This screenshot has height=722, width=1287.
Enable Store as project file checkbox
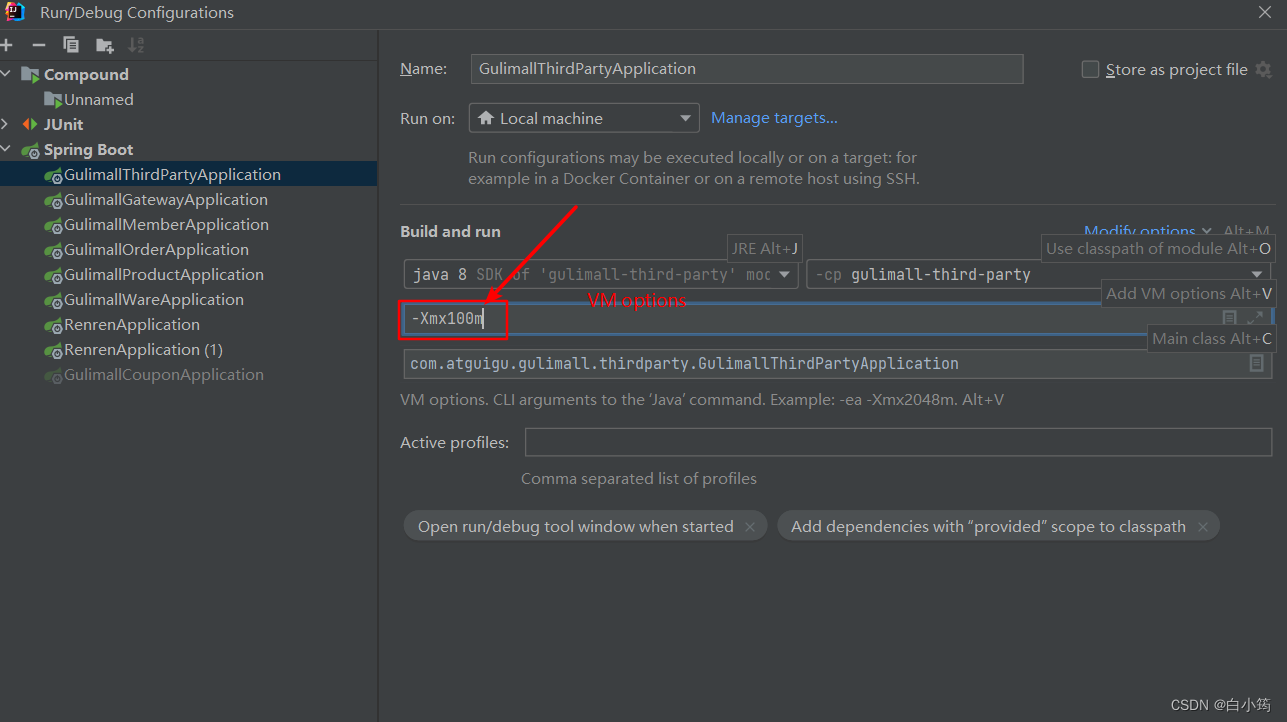click(x=1091, y=70)
